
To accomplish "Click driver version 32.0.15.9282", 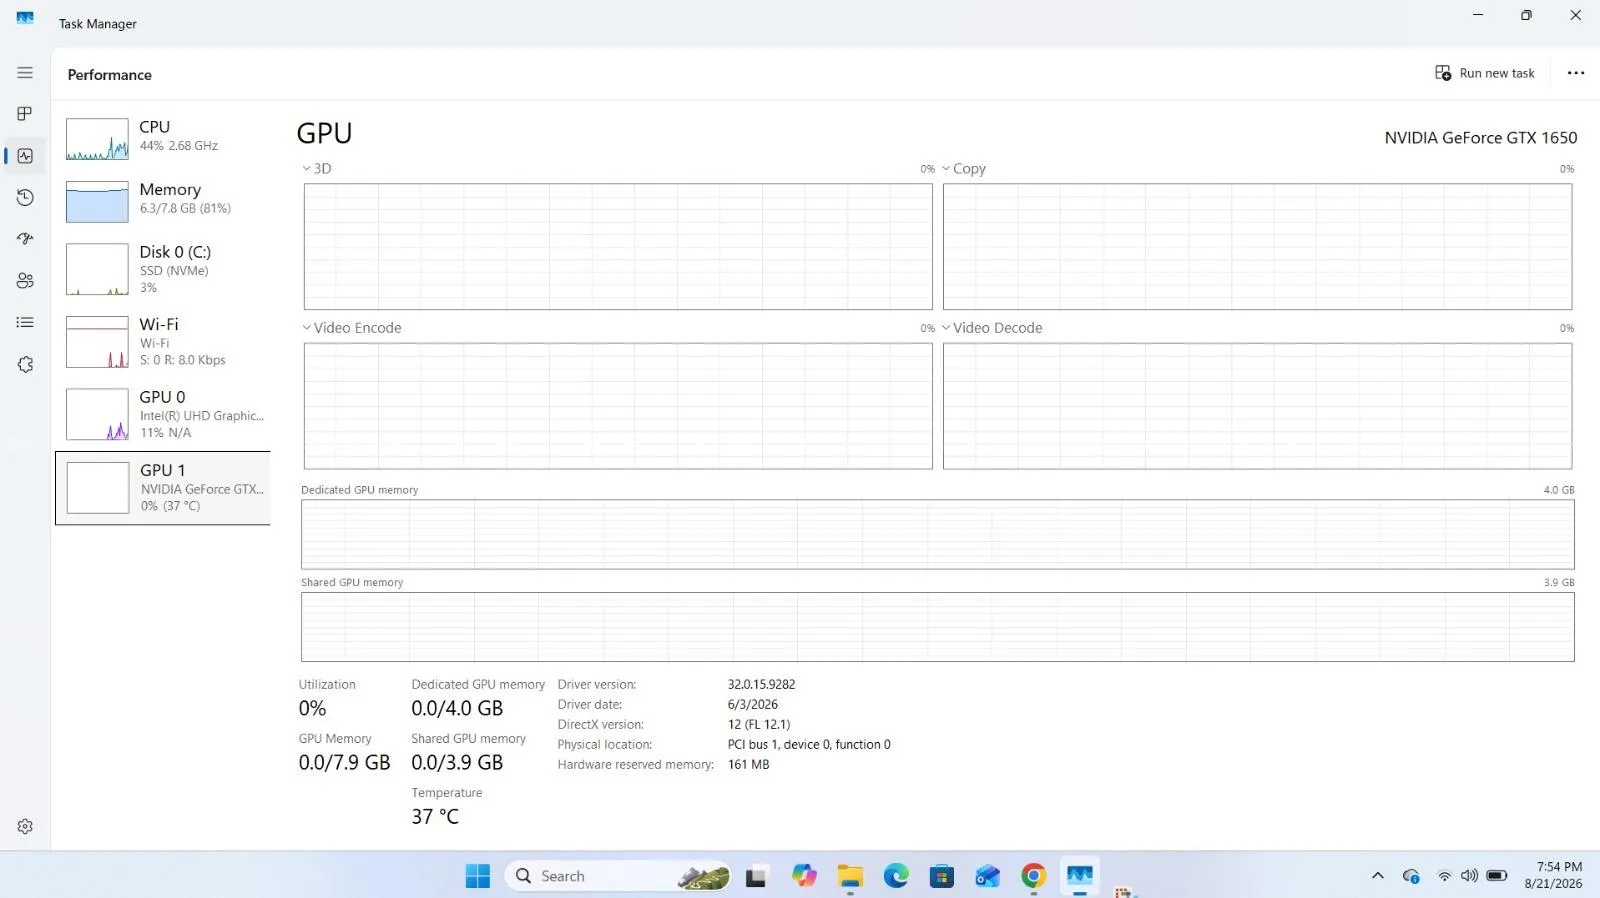I will click(x=761, y=685).
